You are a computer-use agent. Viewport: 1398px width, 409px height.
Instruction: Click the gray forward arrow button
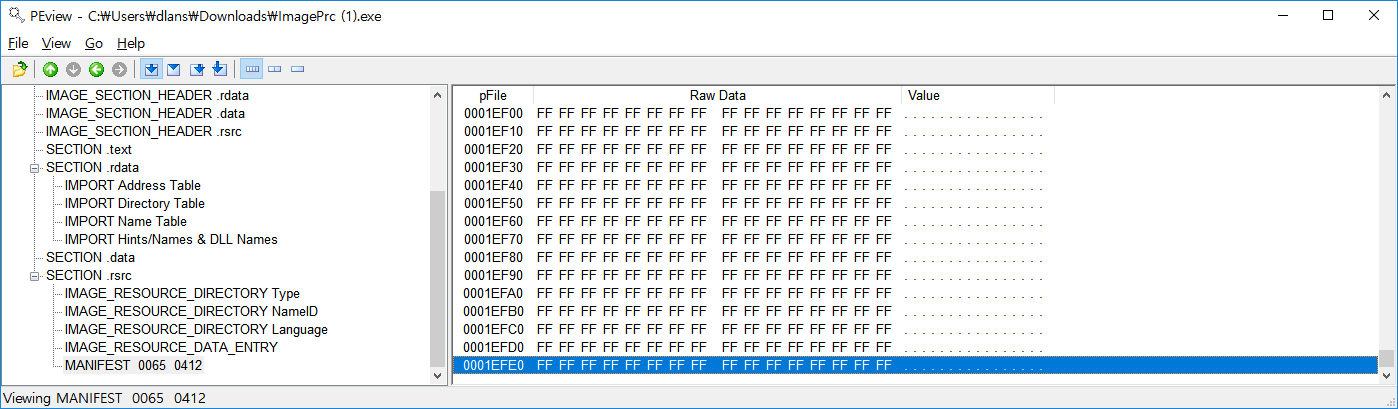(x=119, y=69)
